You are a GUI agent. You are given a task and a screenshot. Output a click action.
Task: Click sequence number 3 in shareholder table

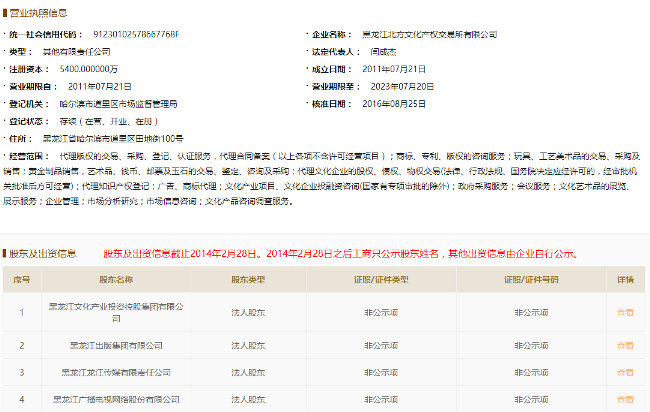(22, 373)
